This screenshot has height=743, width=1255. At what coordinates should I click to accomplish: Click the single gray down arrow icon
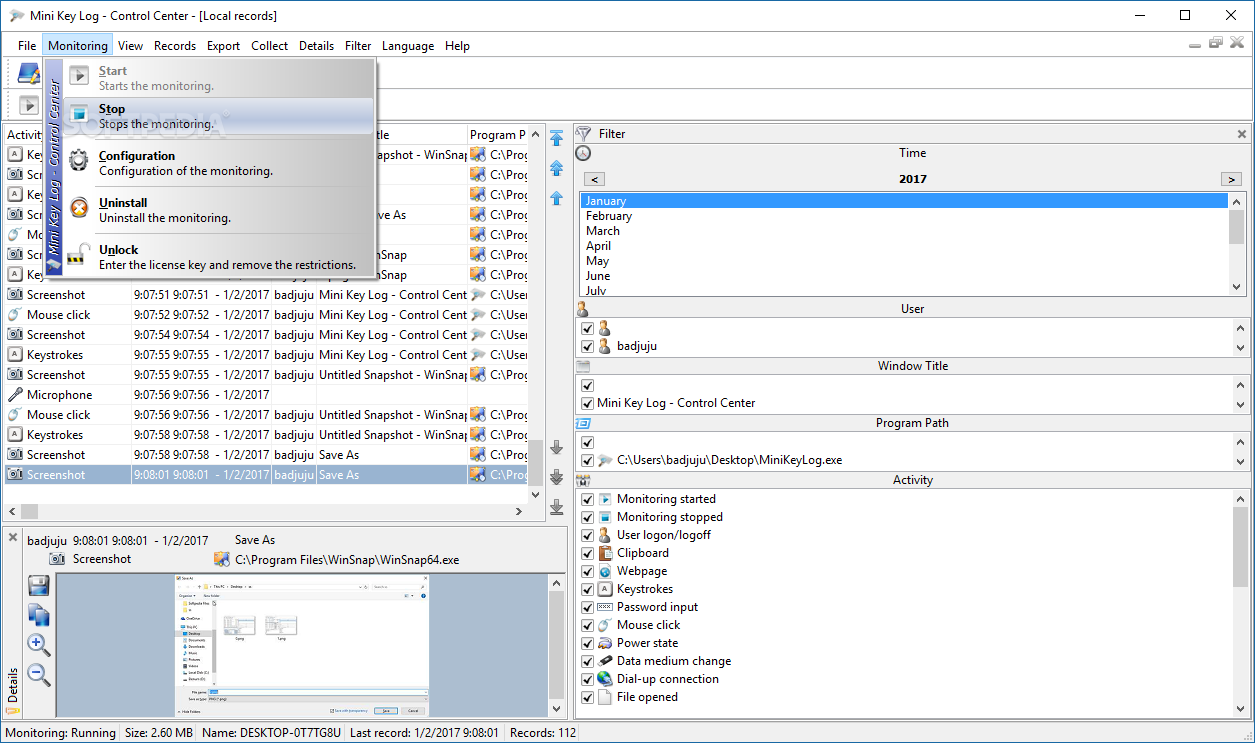point(557,448)
